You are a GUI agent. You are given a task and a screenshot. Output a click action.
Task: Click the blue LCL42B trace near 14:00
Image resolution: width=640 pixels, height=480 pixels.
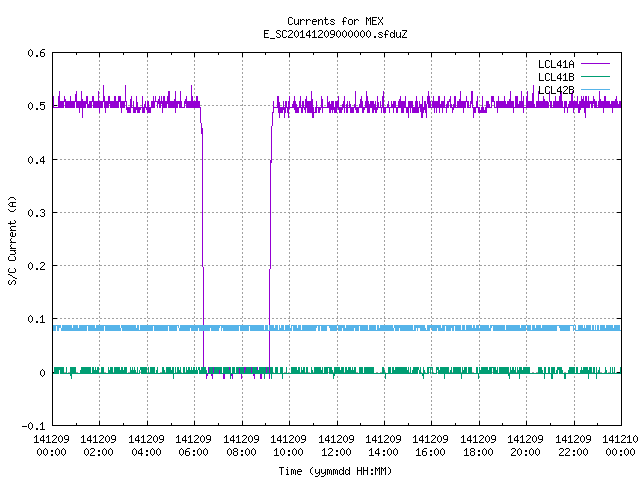pyautogui.click(x=384, y=328)
